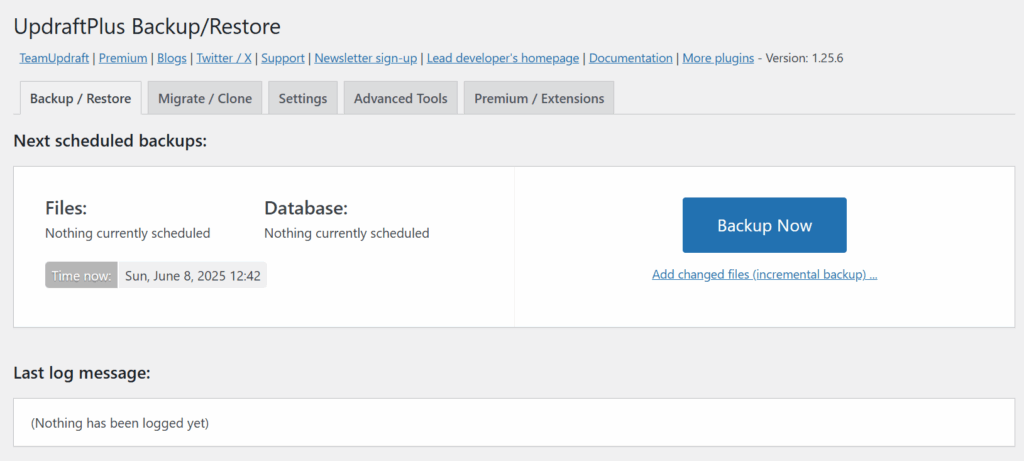
Task: Click Nothing currently scheduled under Database
Action: (x=347, y=233)
